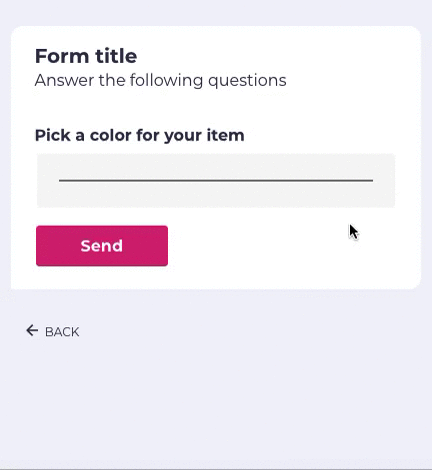This screenshot has height=470, width=432.
Task: Click the lavender background above the form card
Action: (x=216, y=13)
